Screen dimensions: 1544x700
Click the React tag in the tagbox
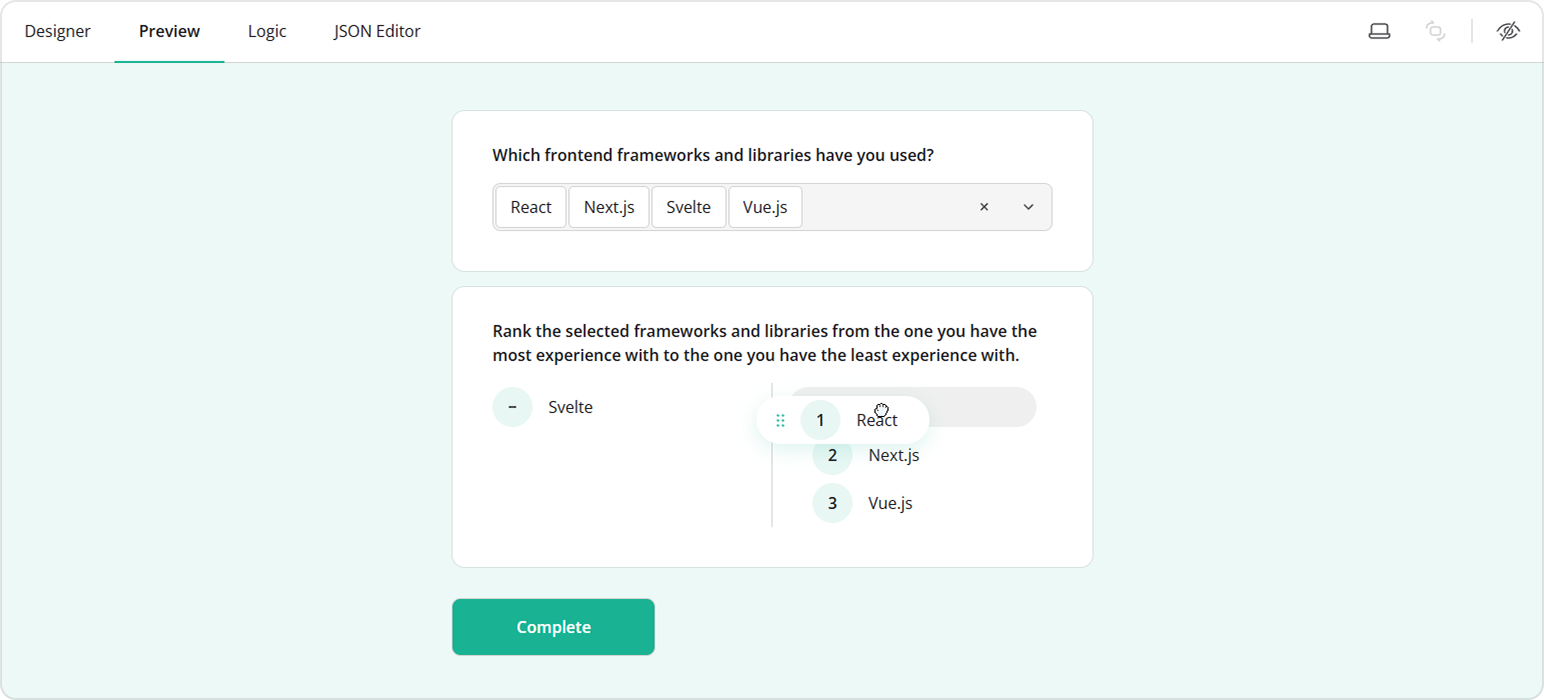click(531, 207)
